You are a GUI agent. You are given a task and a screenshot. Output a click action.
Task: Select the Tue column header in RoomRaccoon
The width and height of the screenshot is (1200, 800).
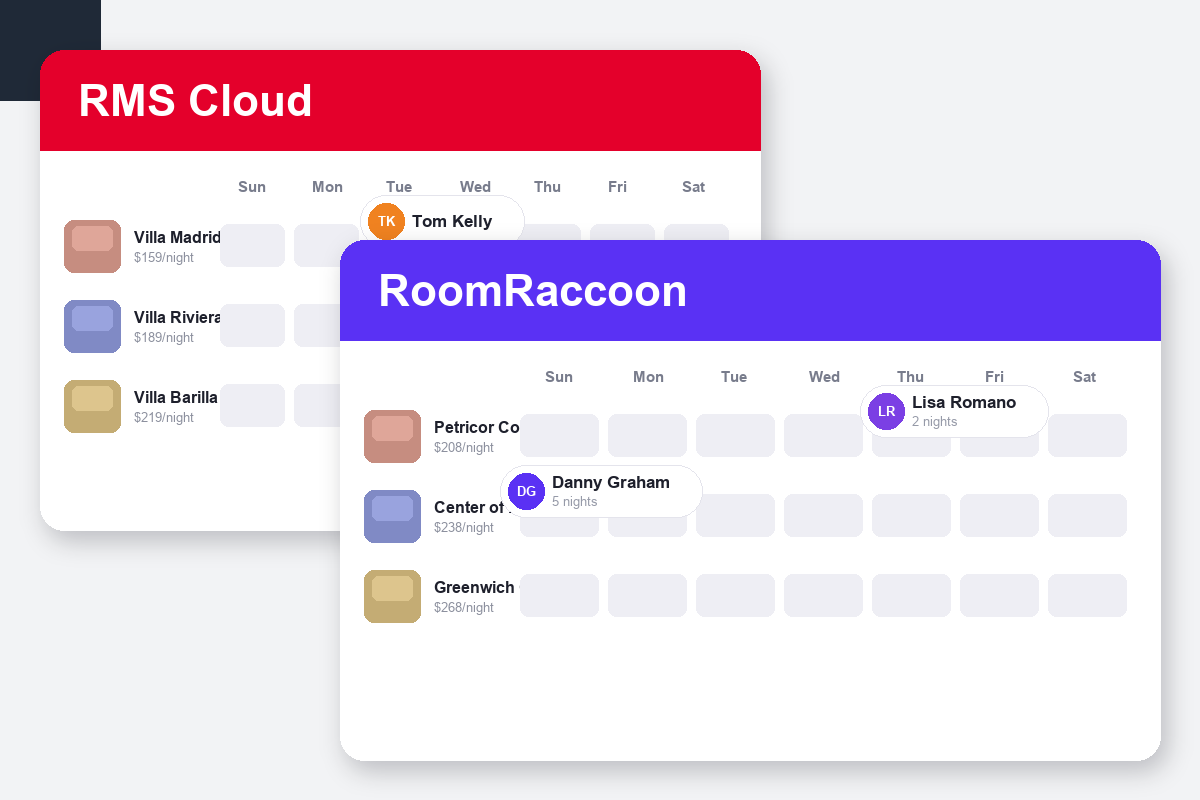click(x=734, y=377)
